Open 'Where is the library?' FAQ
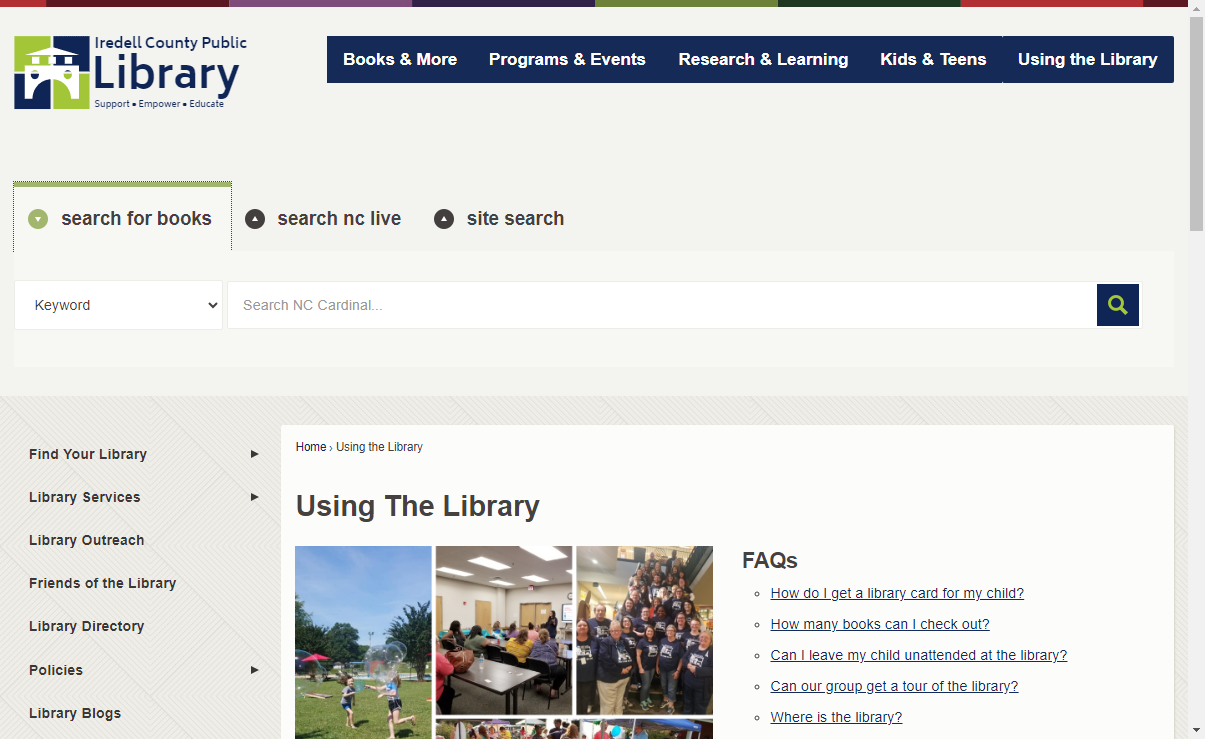 (836, 717)
